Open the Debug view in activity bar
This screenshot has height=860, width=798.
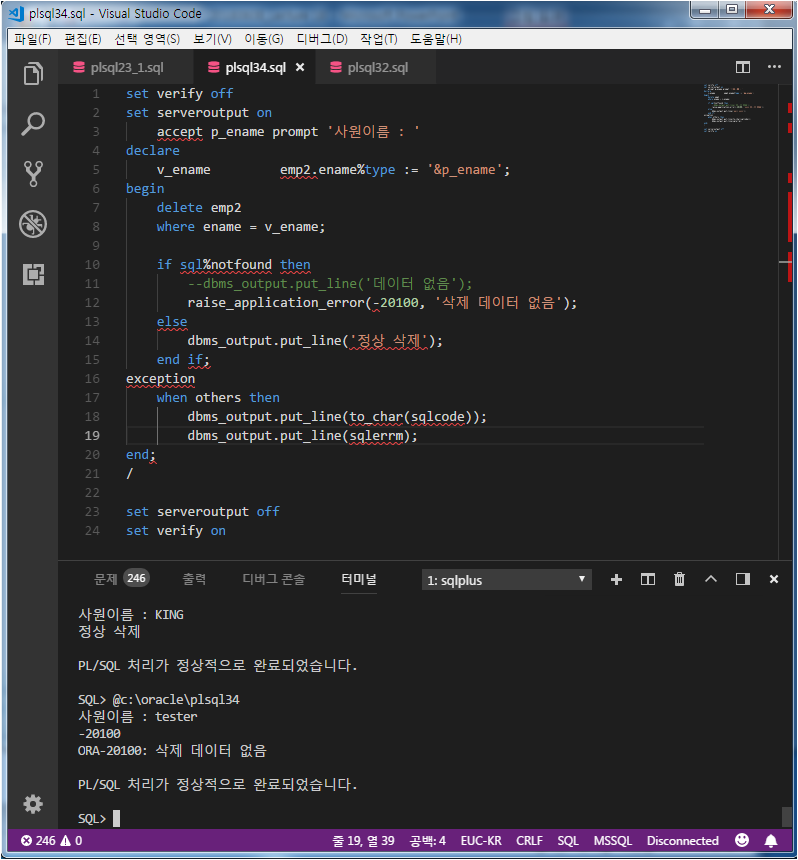tap(33, 224)
